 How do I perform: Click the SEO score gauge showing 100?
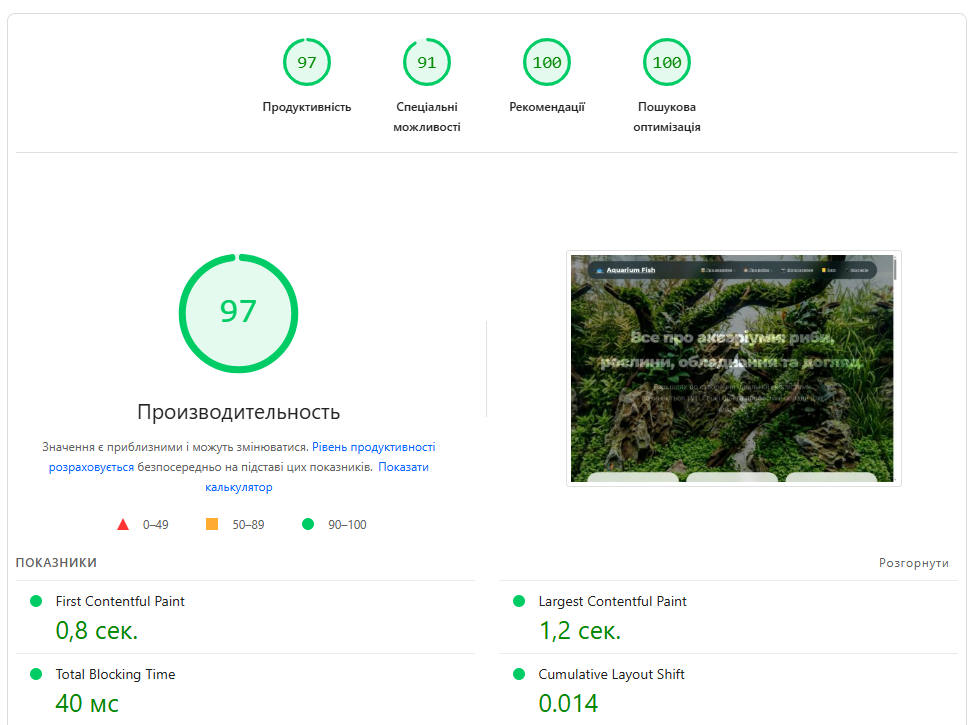click(x=666, y=63)
